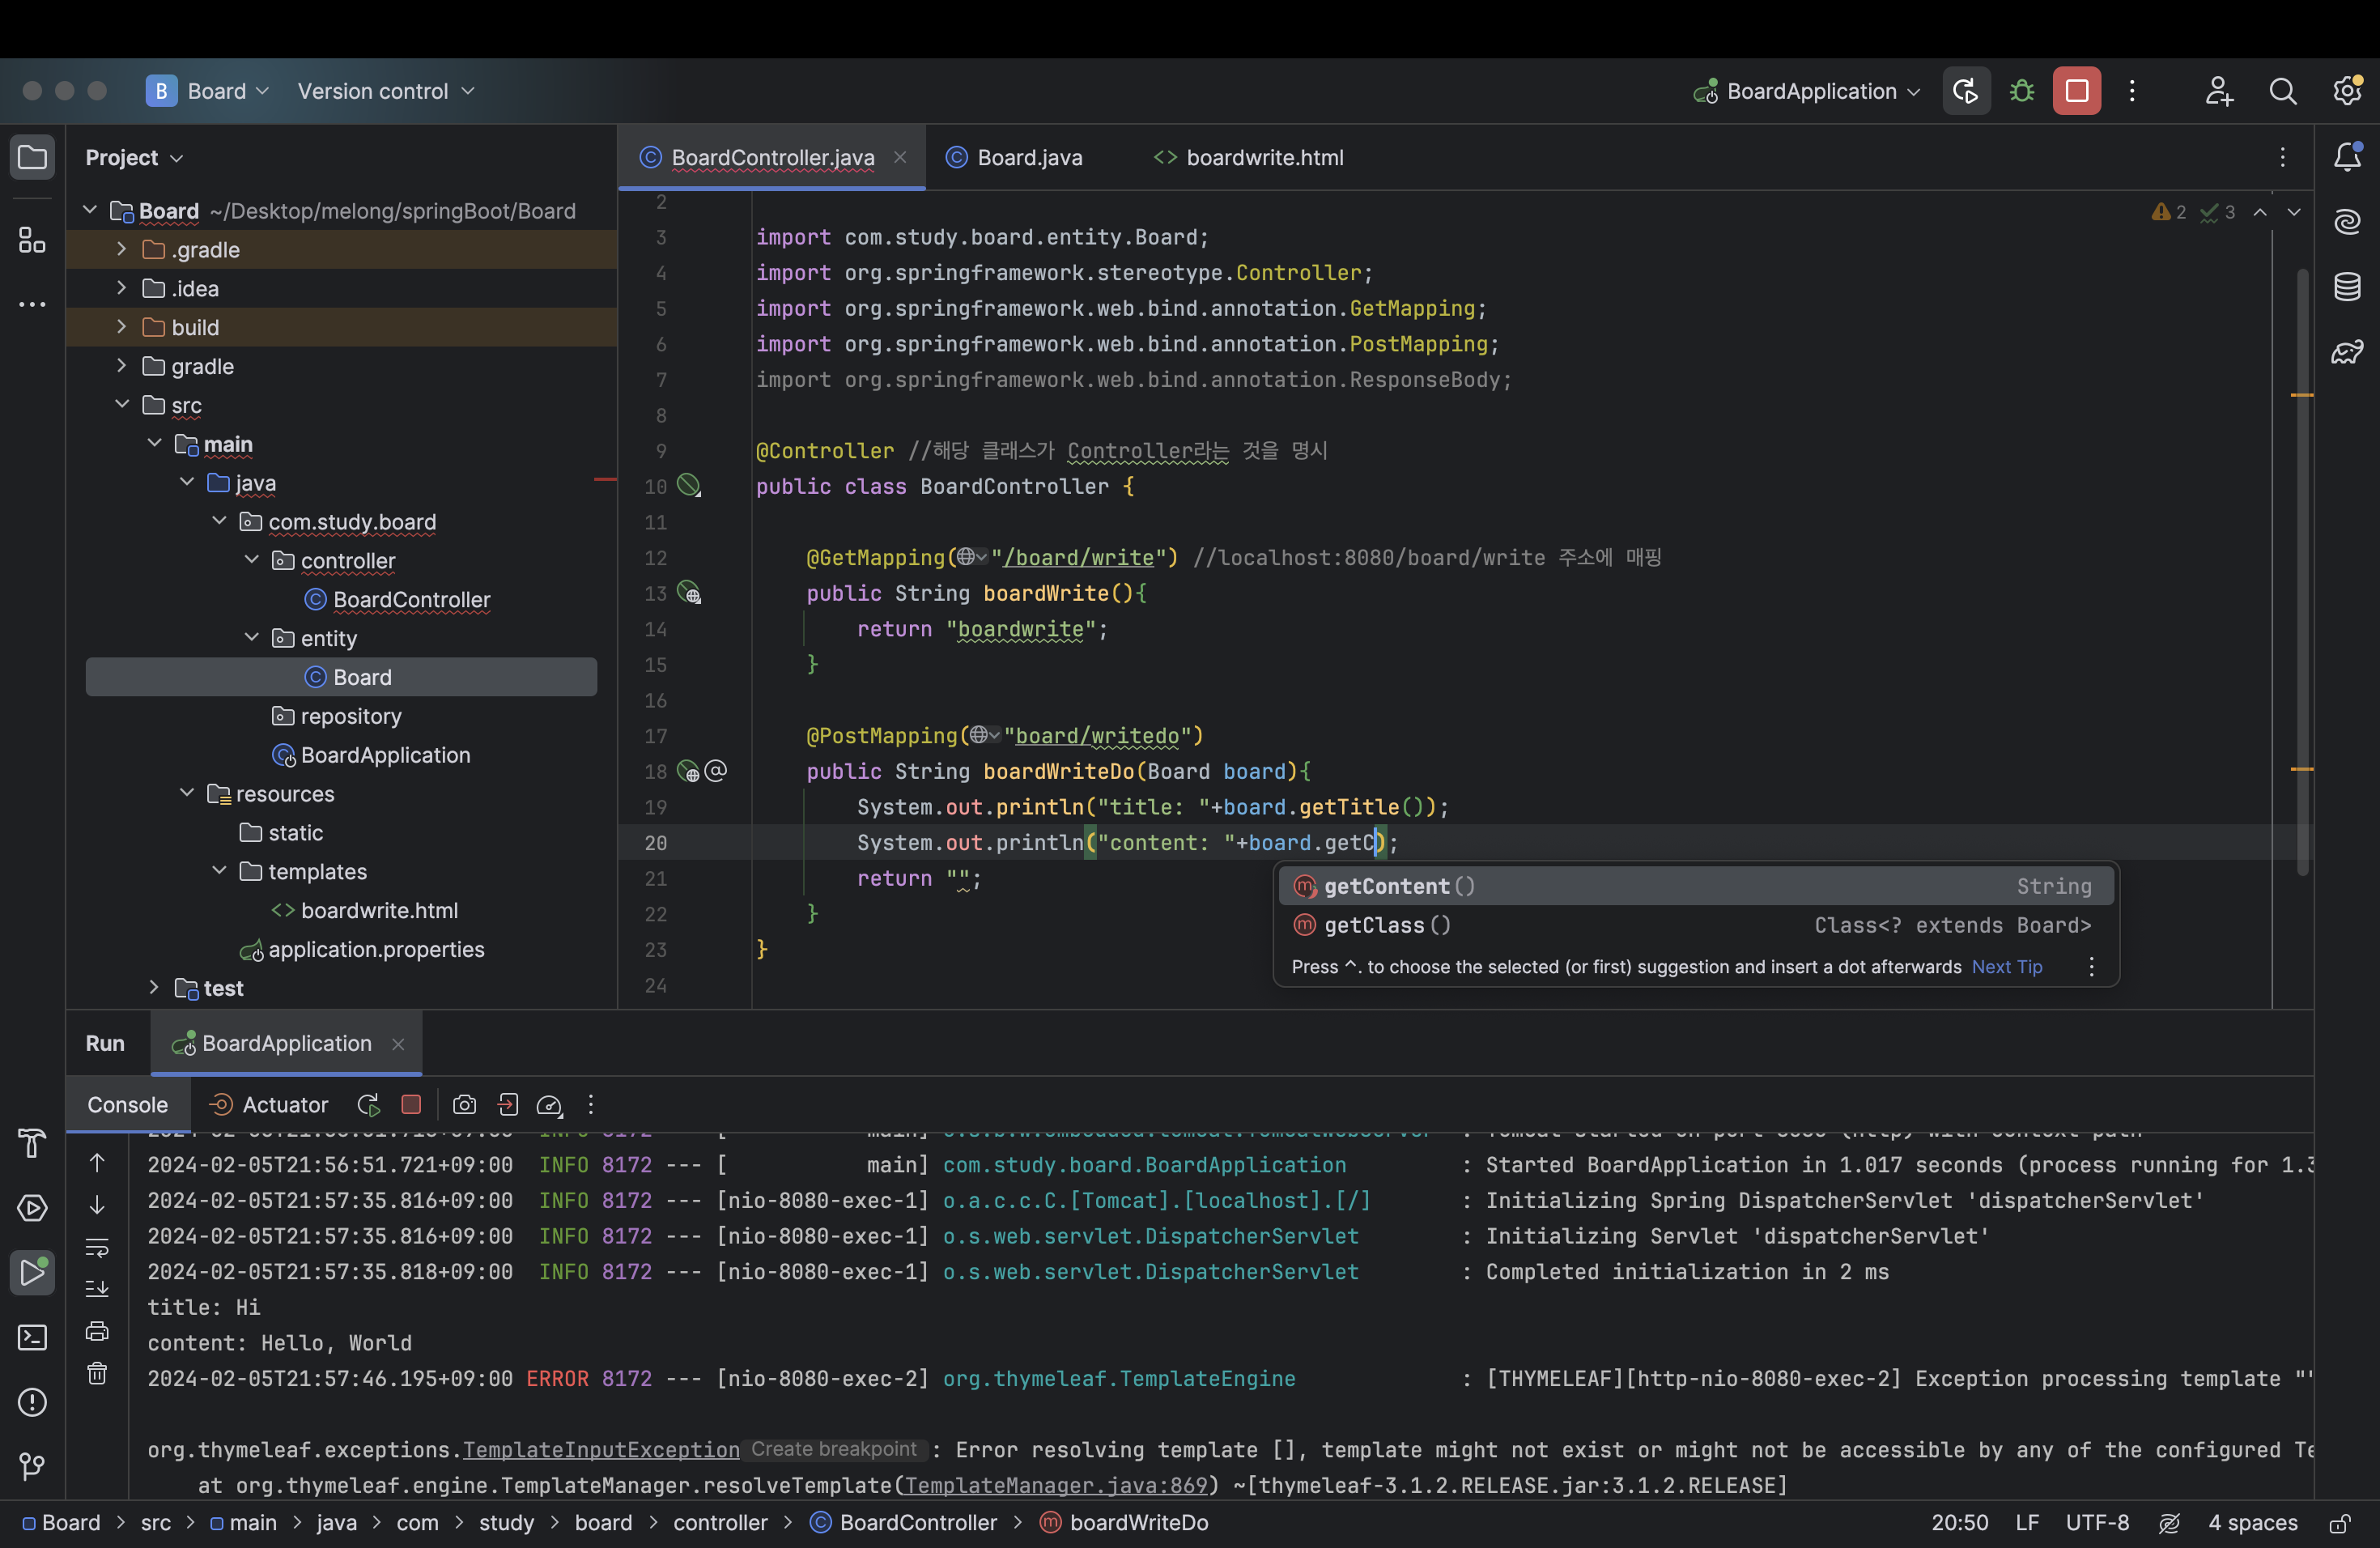This screenshot has height=1548, width=2380.
Task: Open the Database tool window
Action: click(2346, 287)
